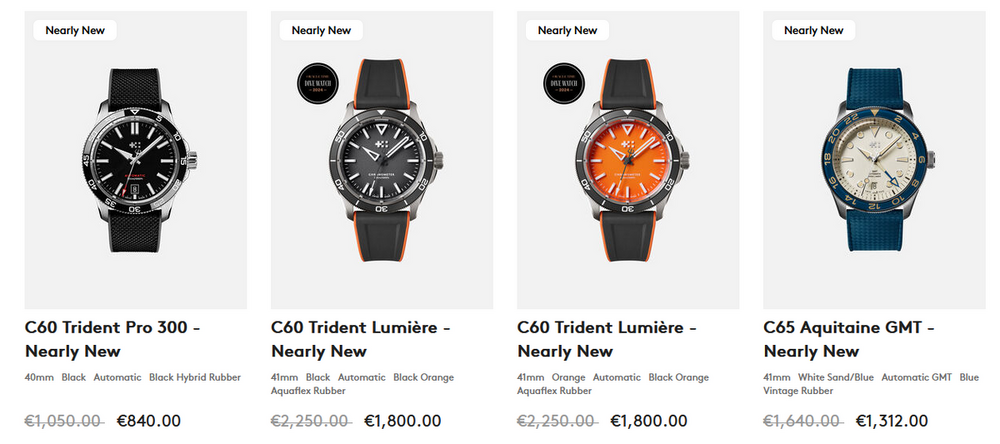Click the struck-through €1,640.00 original price
The height and width of the screenshot is (444, 1000).
[803, 421]
